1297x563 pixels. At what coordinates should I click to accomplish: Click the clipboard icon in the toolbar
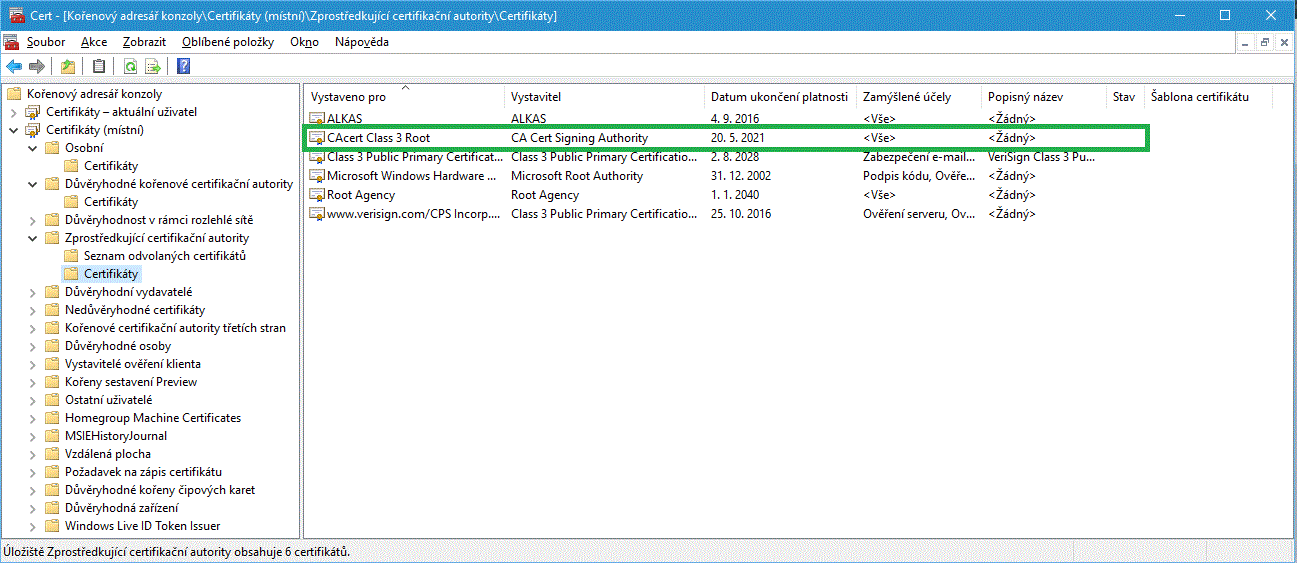click(98, 67)
